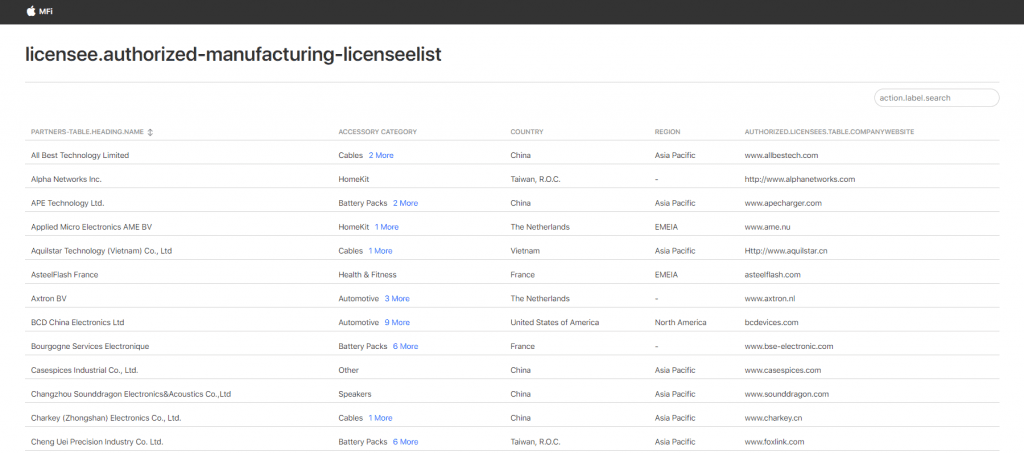Expand '1 More' for Applied Micro Electronics
Viewport: 1024px width, 453px height.
(386, 227)
